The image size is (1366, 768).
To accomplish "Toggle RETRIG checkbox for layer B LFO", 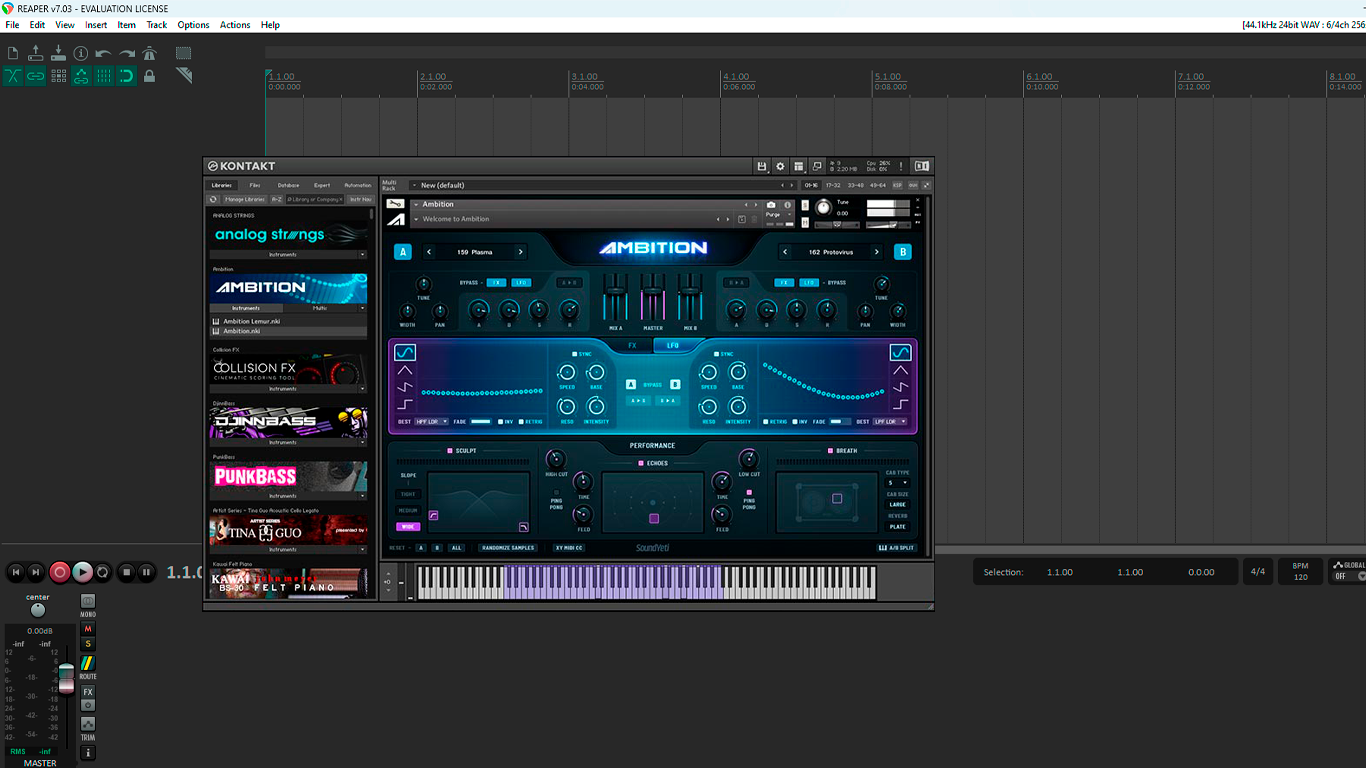I will (767, 422).
